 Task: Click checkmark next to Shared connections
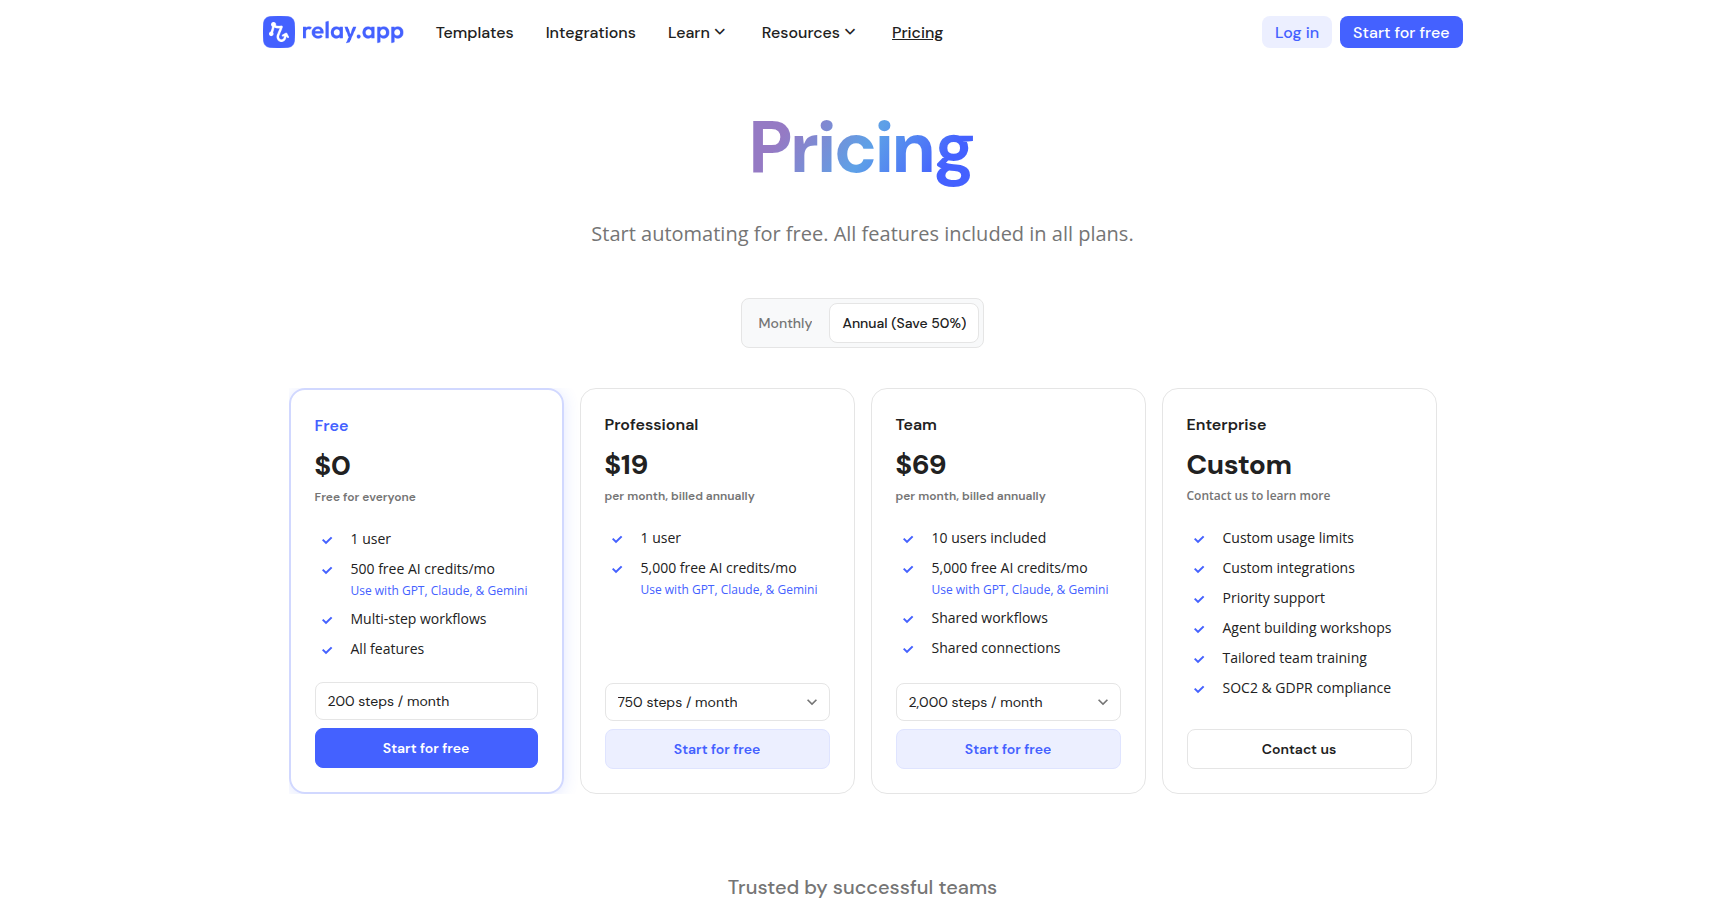click(x=908, y=649)
